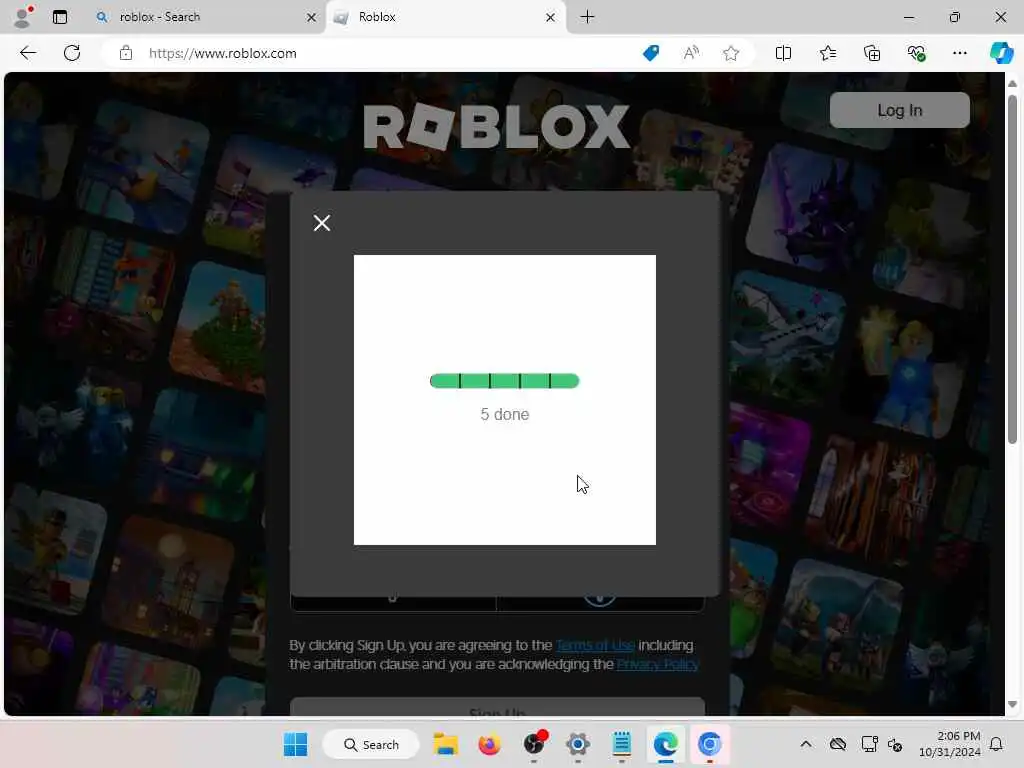Click the green progress bar
Viewport: 1024px width, 768px height.
[x=504, y=381]
